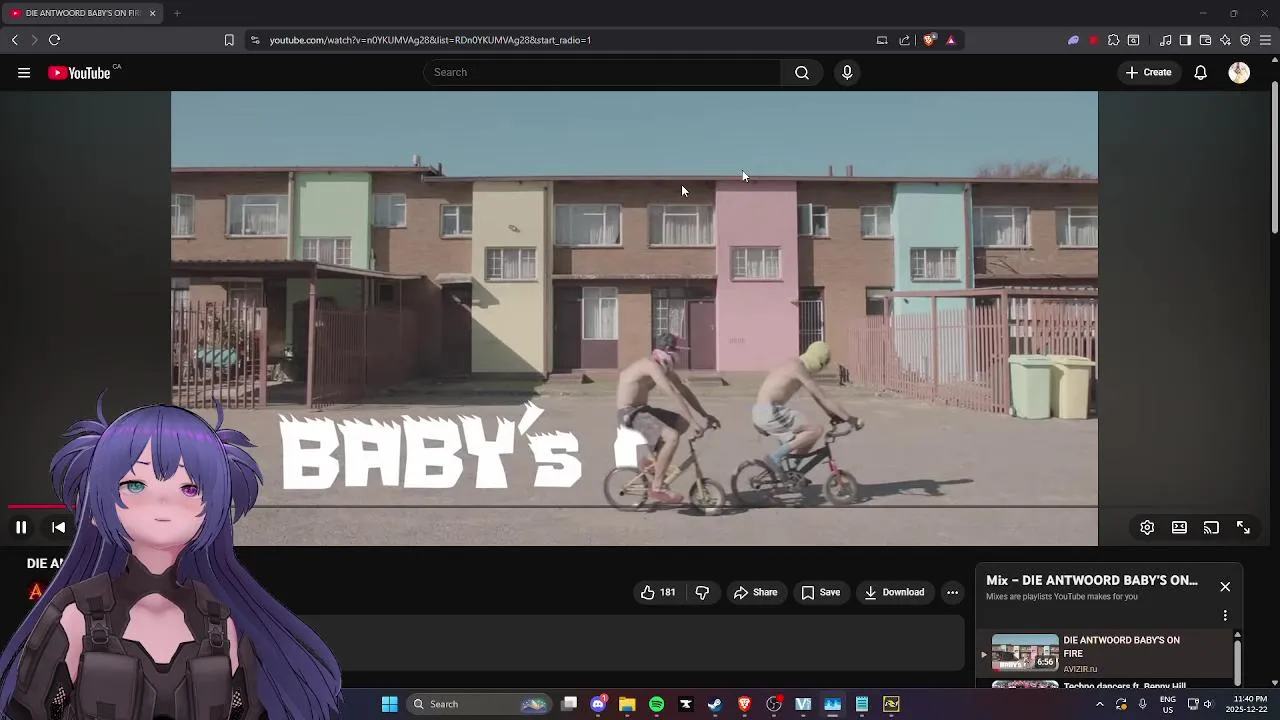The width and height of the screenshot is (1280, 720).
Task: Click the YouTube search input field
Action: coord(602,72)
